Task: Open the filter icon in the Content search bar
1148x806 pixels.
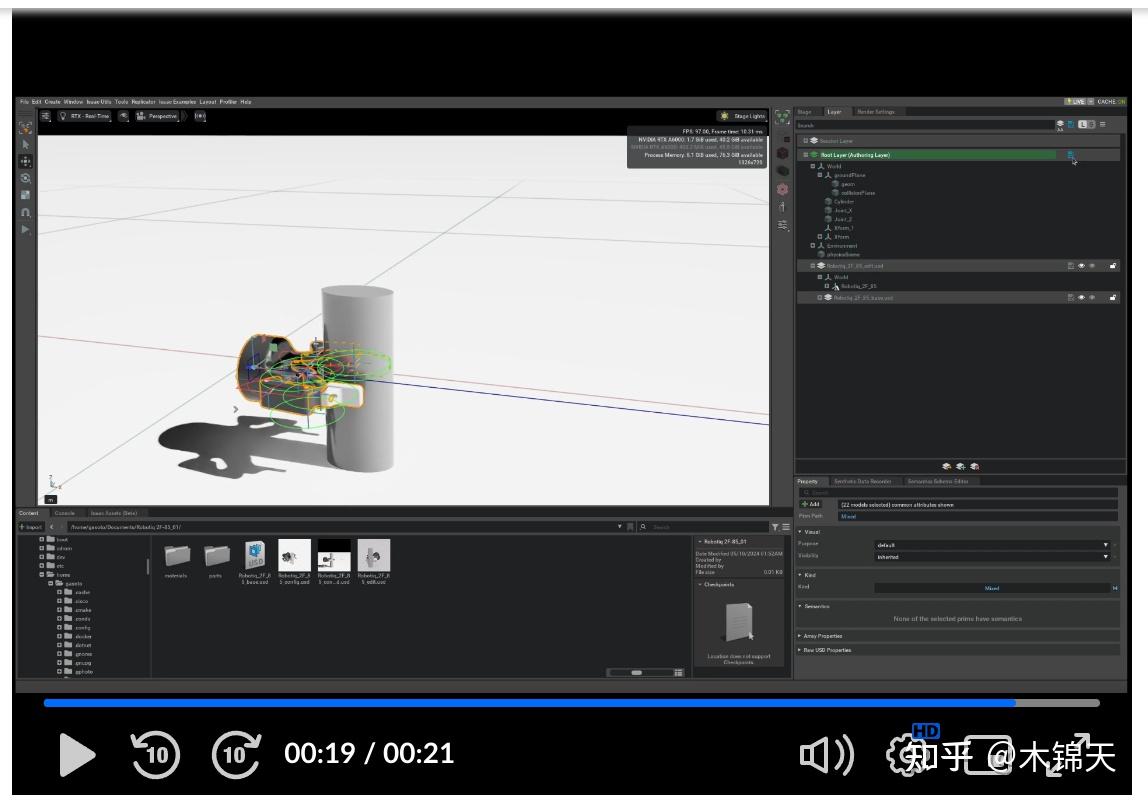Action: coord(775,527)
